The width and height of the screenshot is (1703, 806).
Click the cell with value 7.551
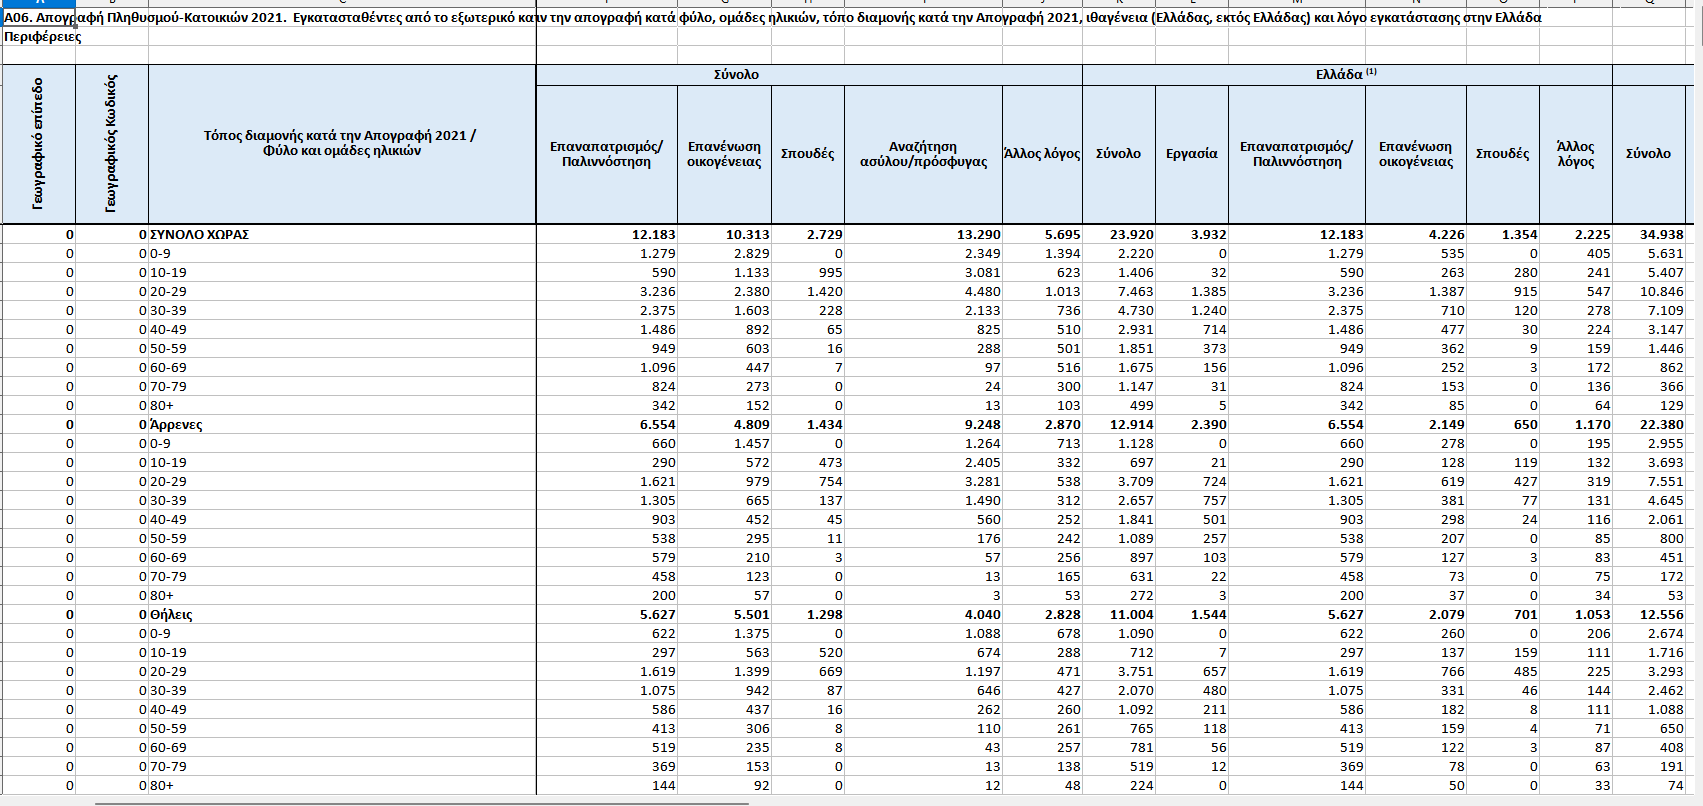coord(1649,482)
